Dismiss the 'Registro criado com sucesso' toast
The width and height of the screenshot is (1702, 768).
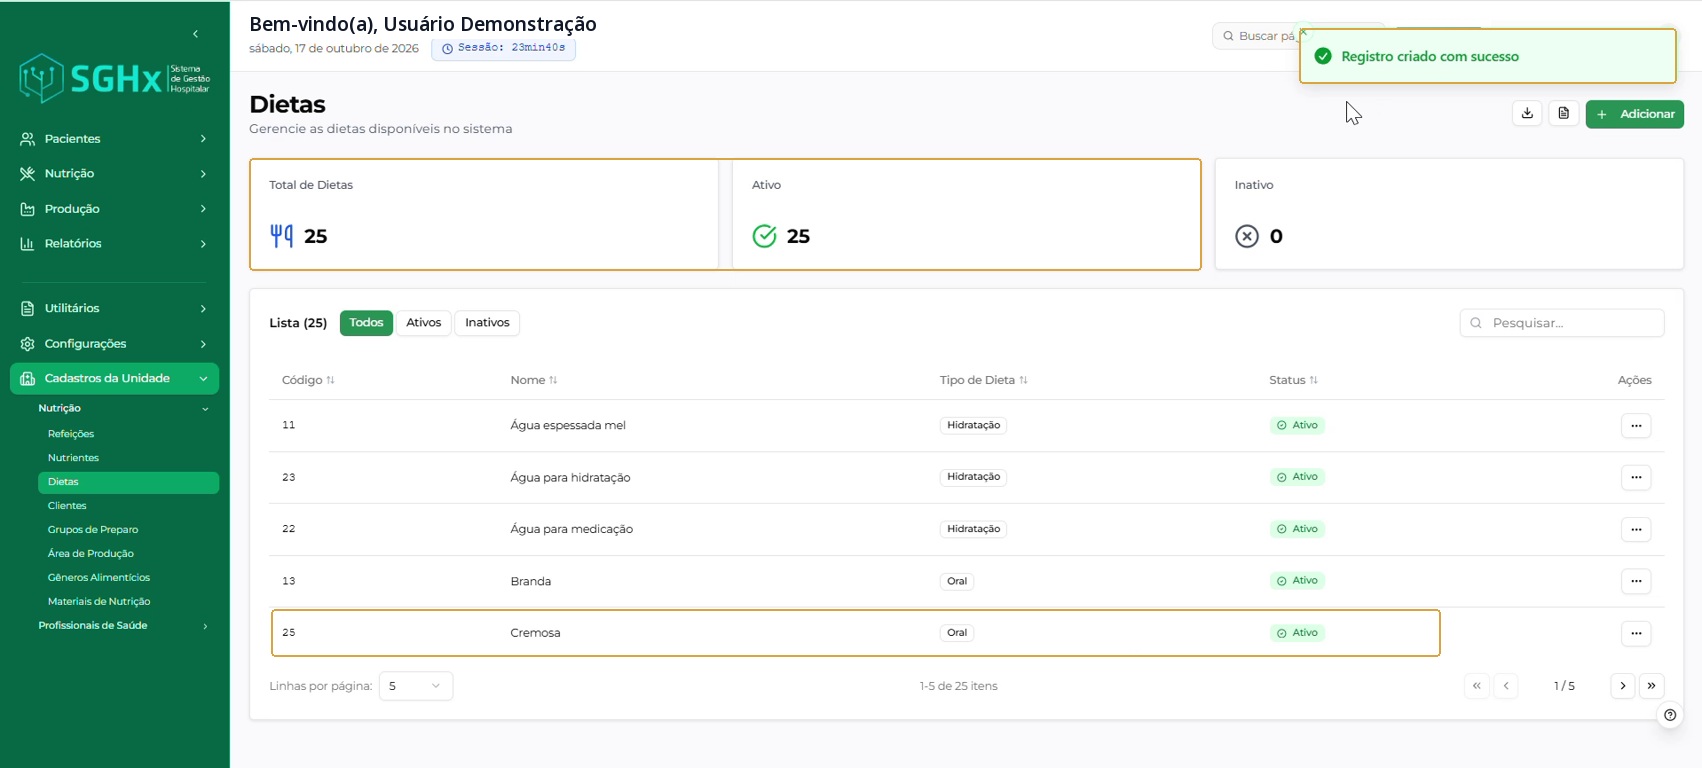coord(1303,32)
